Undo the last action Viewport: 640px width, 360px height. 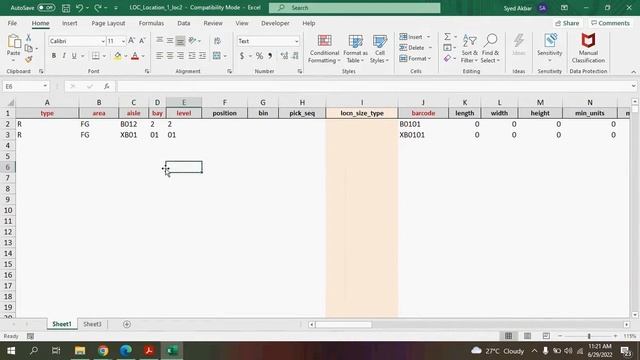[x=79, y=8]
